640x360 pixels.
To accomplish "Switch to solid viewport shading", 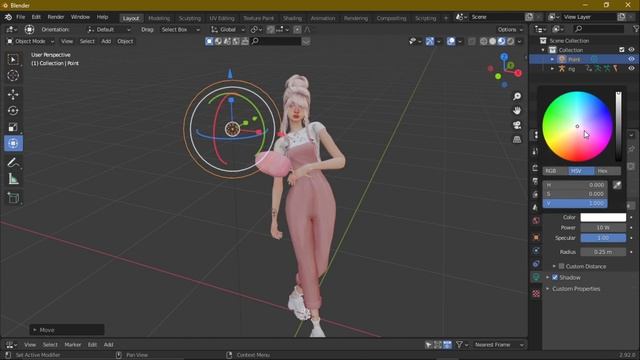I will (x=493, y=41).
